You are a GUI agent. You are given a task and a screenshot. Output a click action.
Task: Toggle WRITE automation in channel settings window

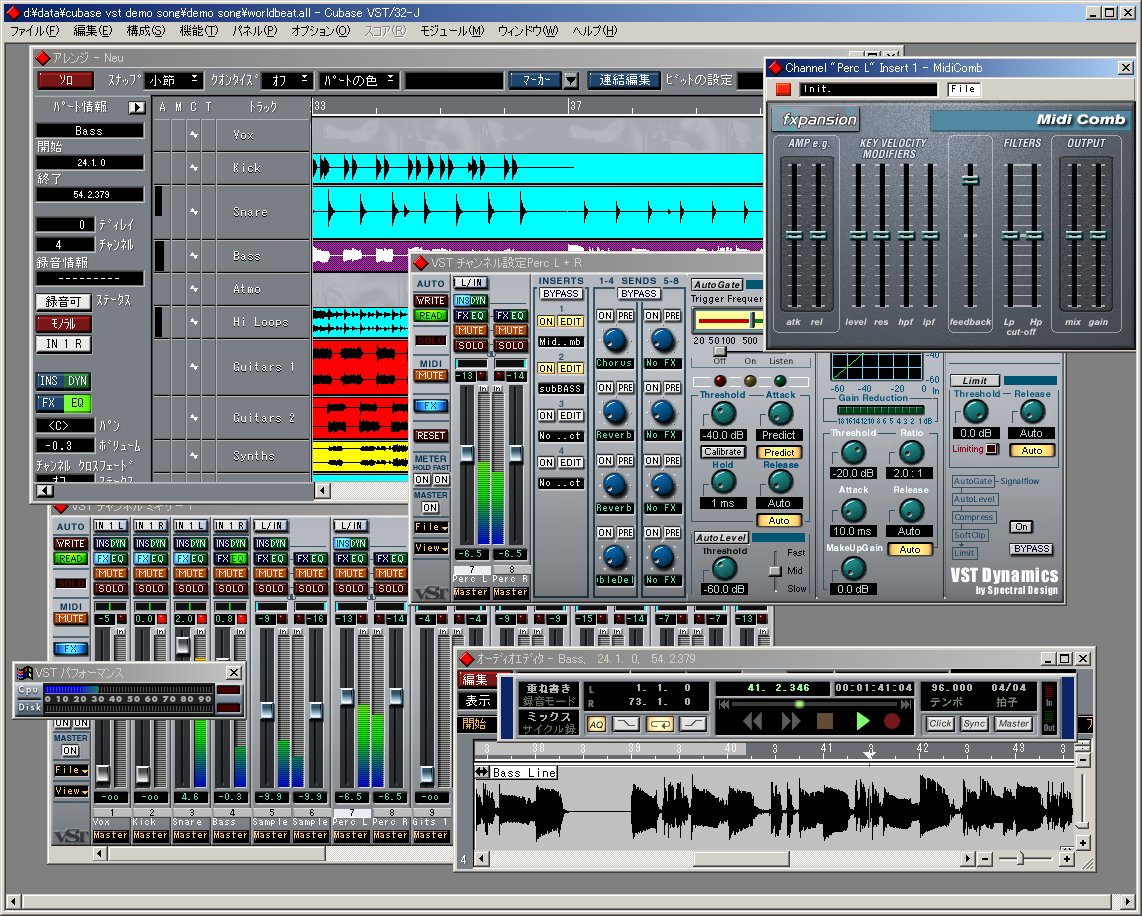point(430,300)
